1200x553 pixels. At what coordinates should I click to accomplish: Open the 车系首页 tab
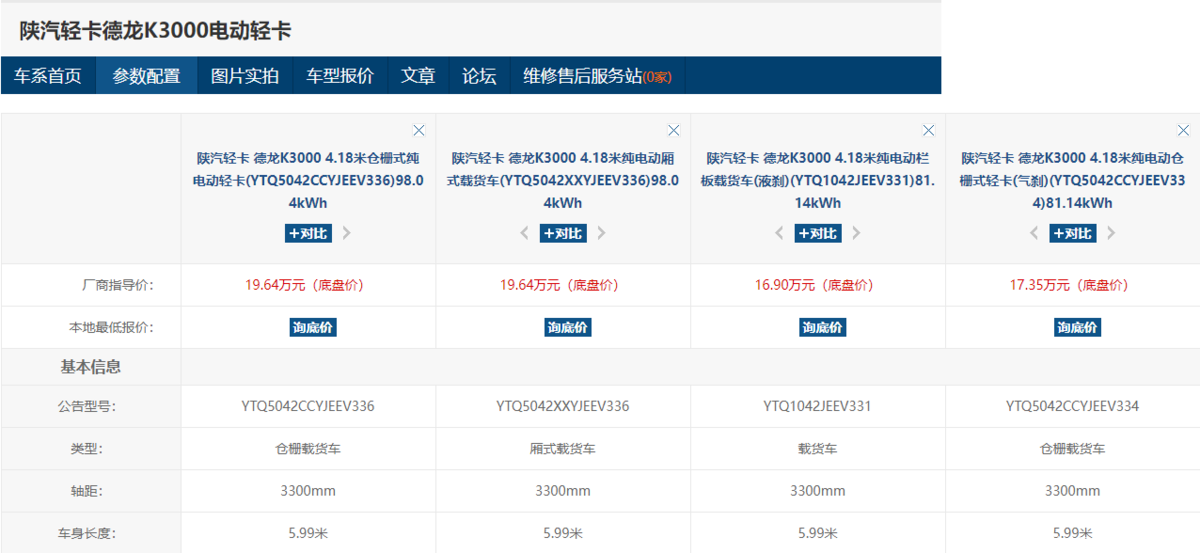pos(48,76)
